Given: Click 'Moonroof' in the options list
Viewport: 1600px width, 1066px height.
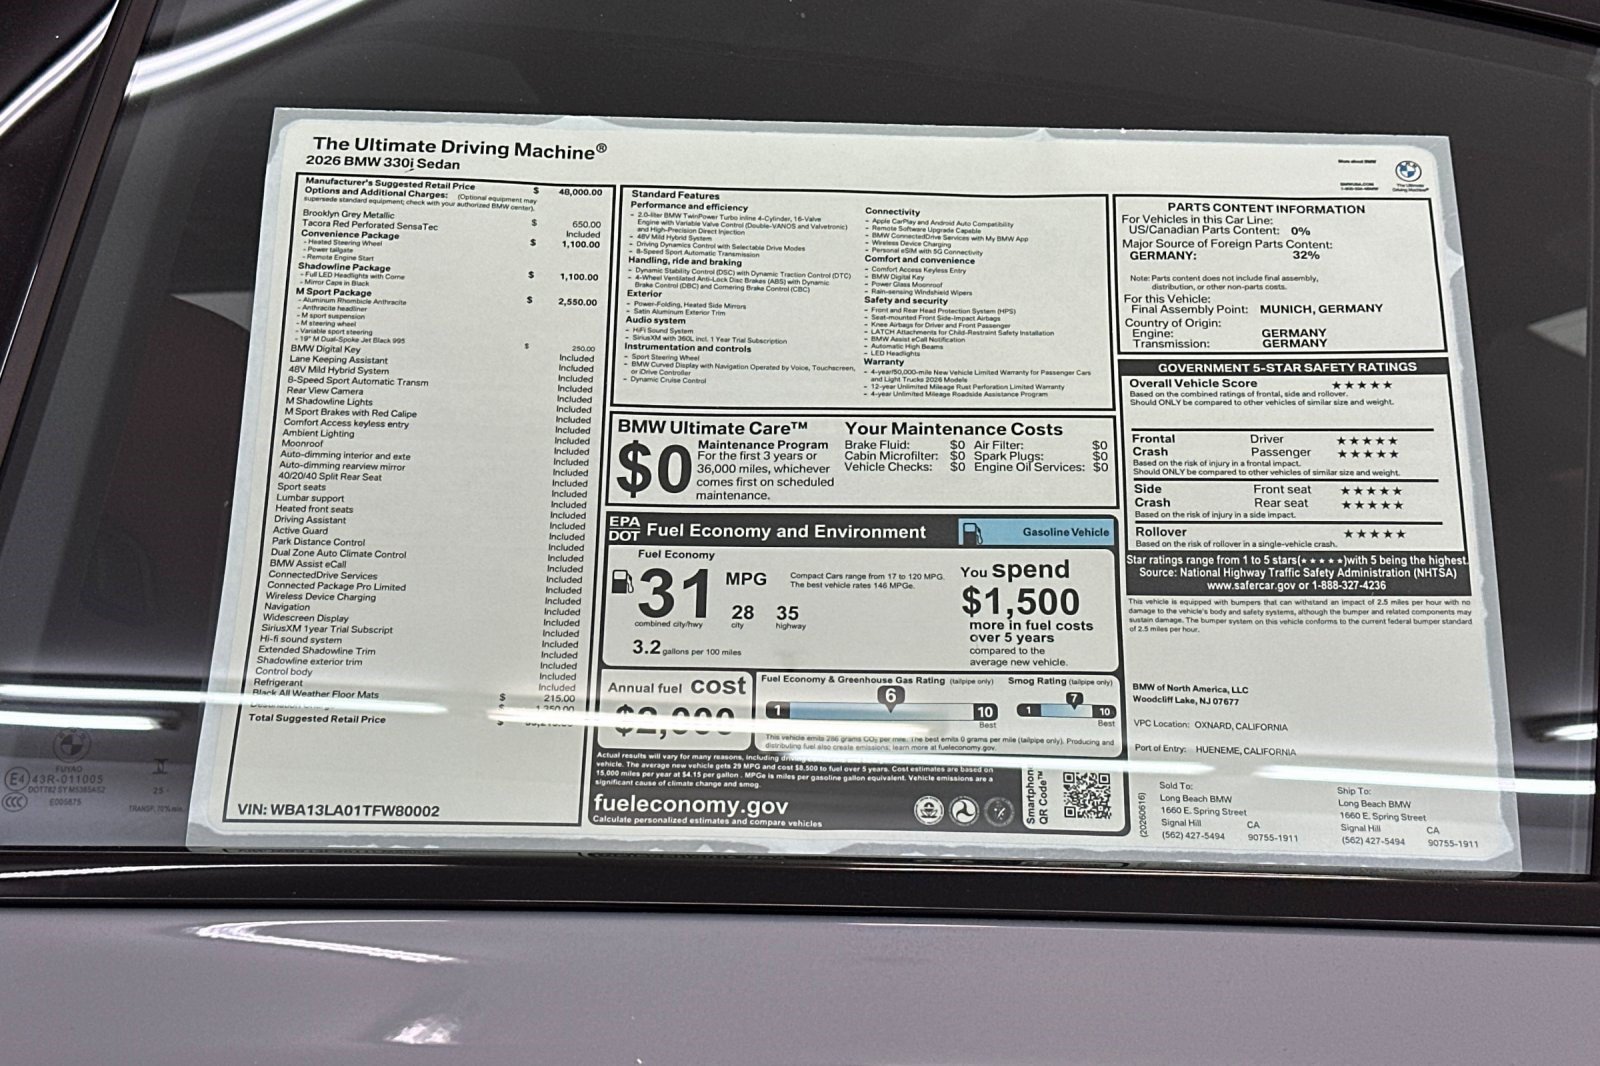Looking at the screenshot, I should coord(302,444).
